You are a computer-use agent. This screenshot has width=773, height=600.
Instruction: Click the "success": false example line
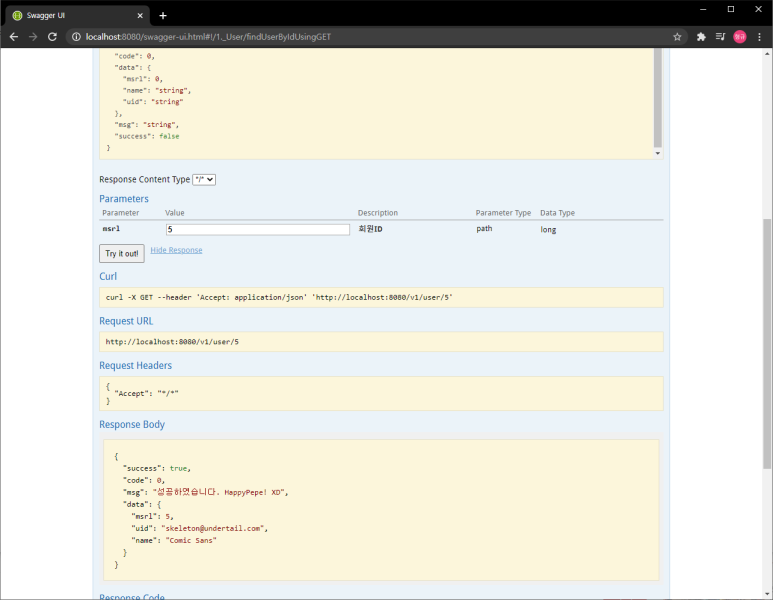pos(147,136)
